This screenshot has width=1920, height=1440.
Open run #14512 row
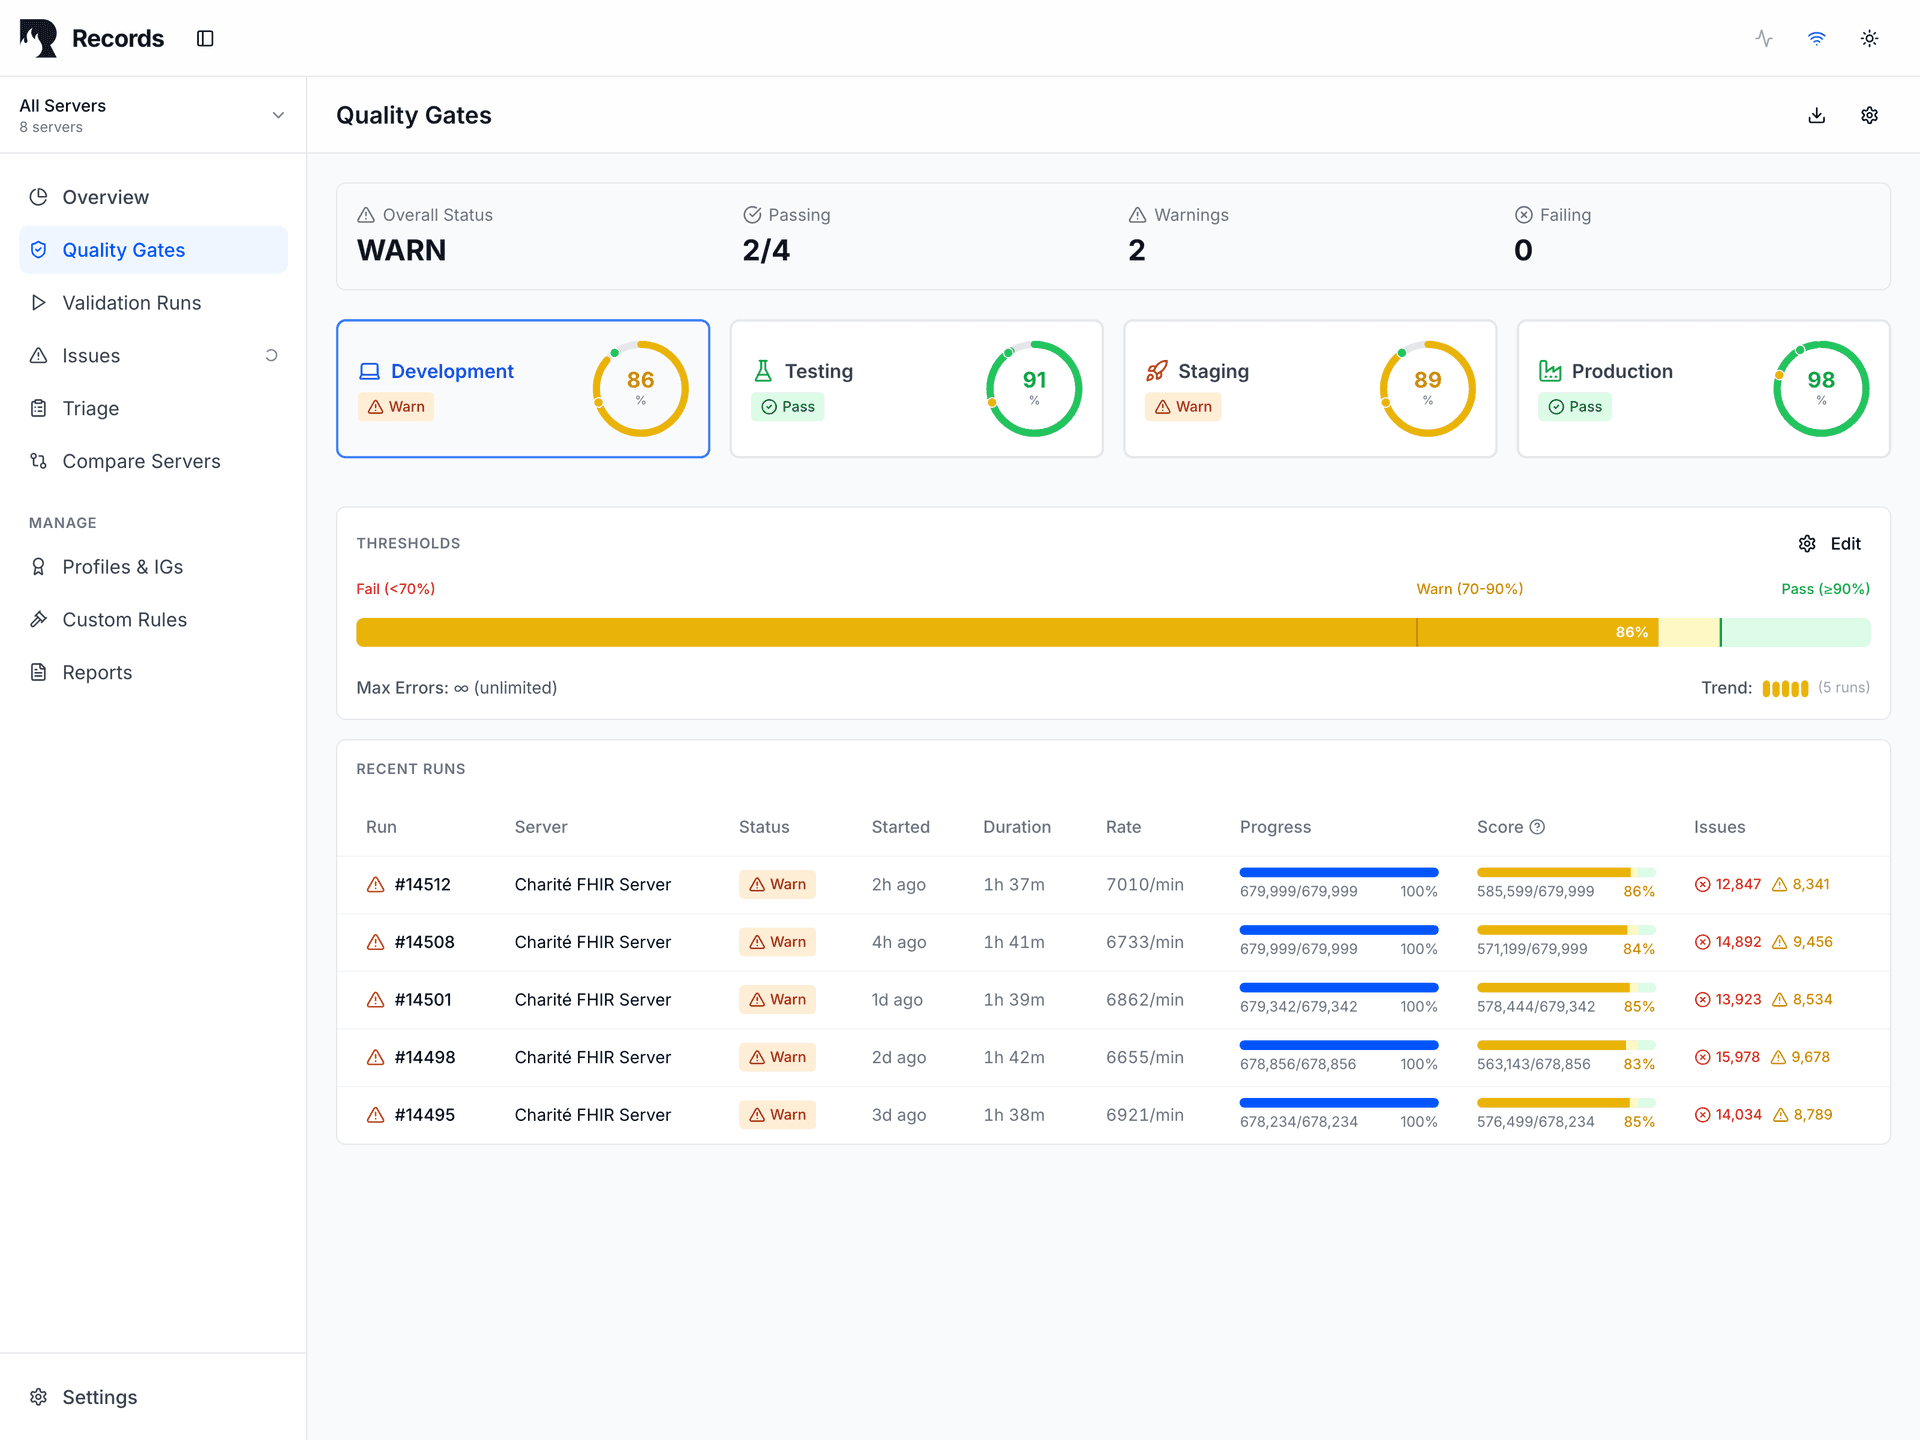[x=422, y=885]
